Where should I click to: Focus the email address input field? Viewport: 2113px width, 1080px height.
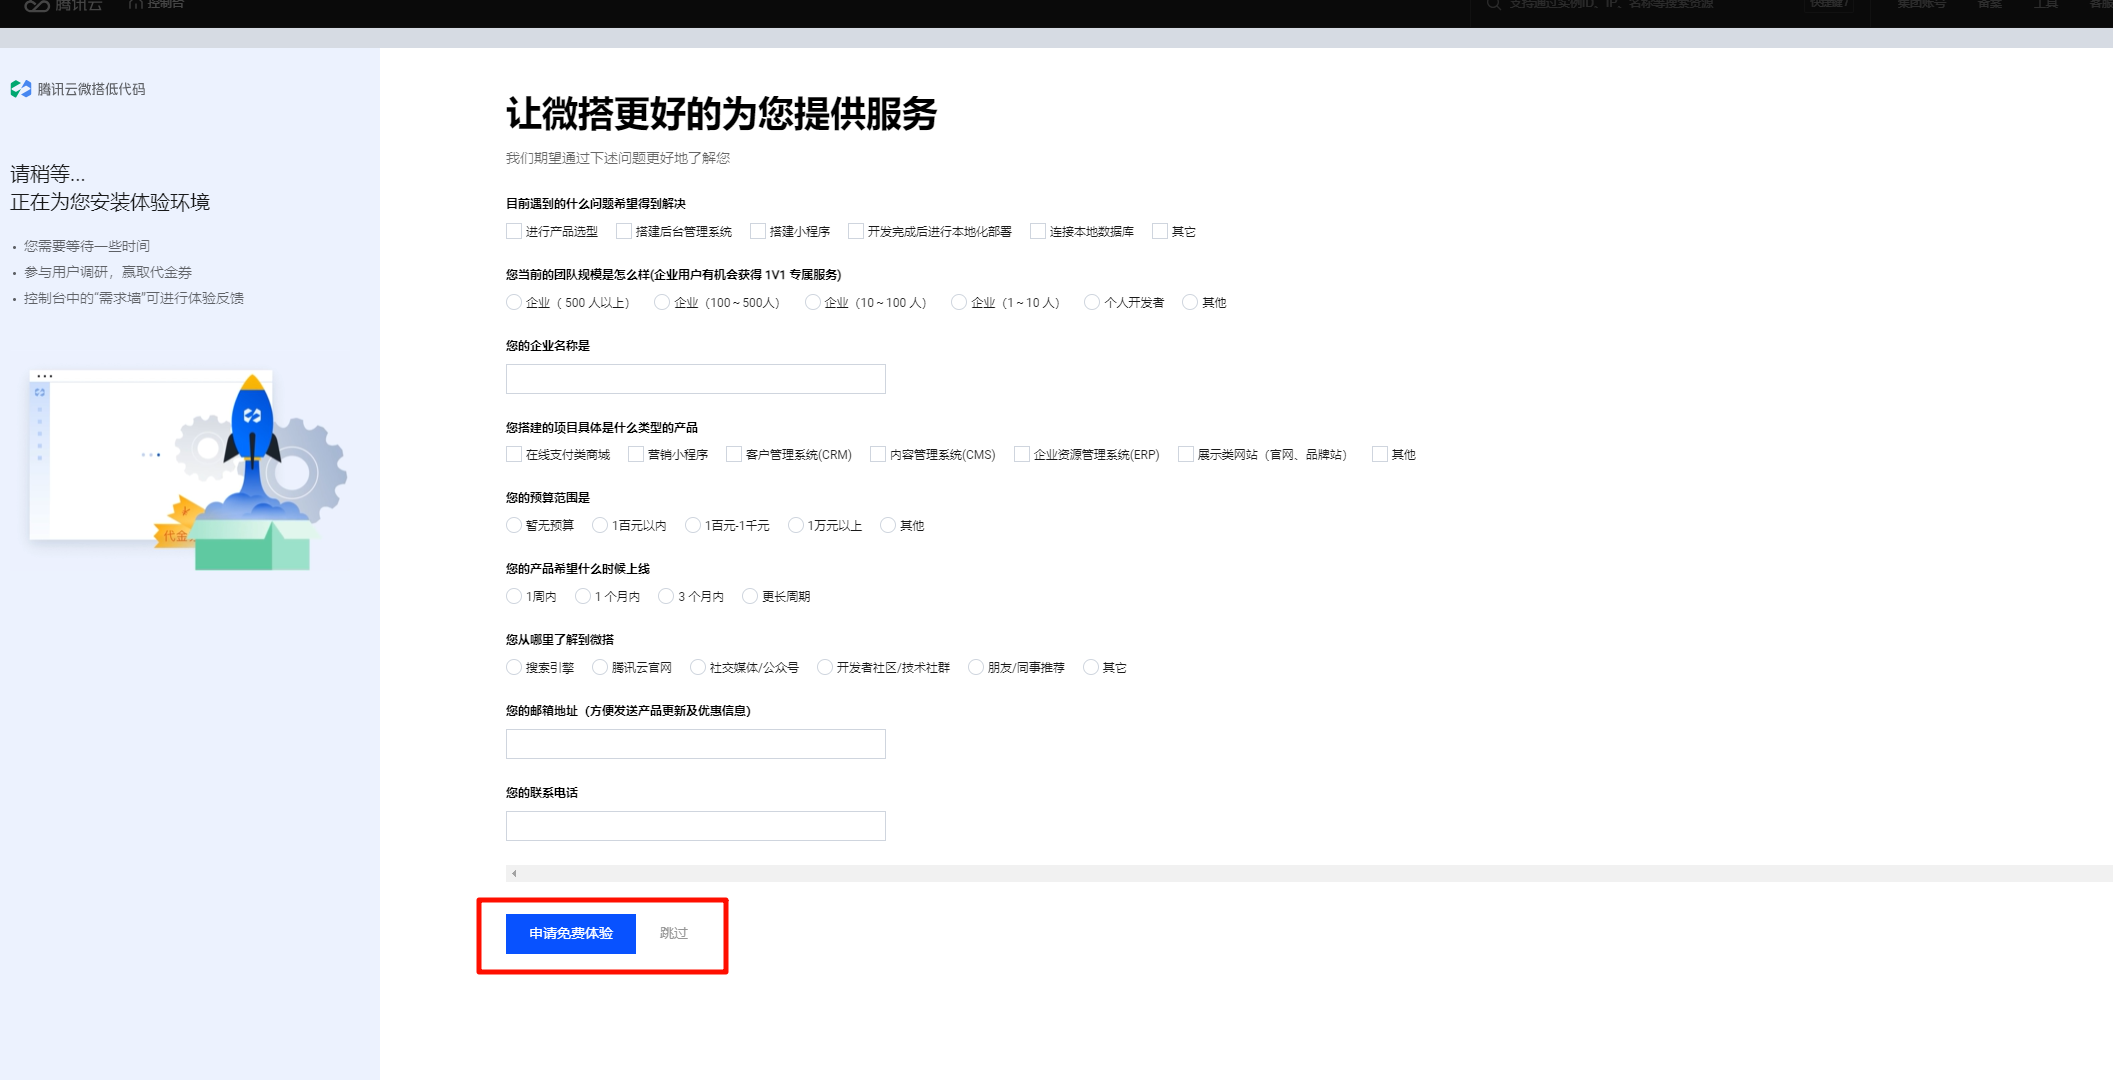tap(695, 744)
